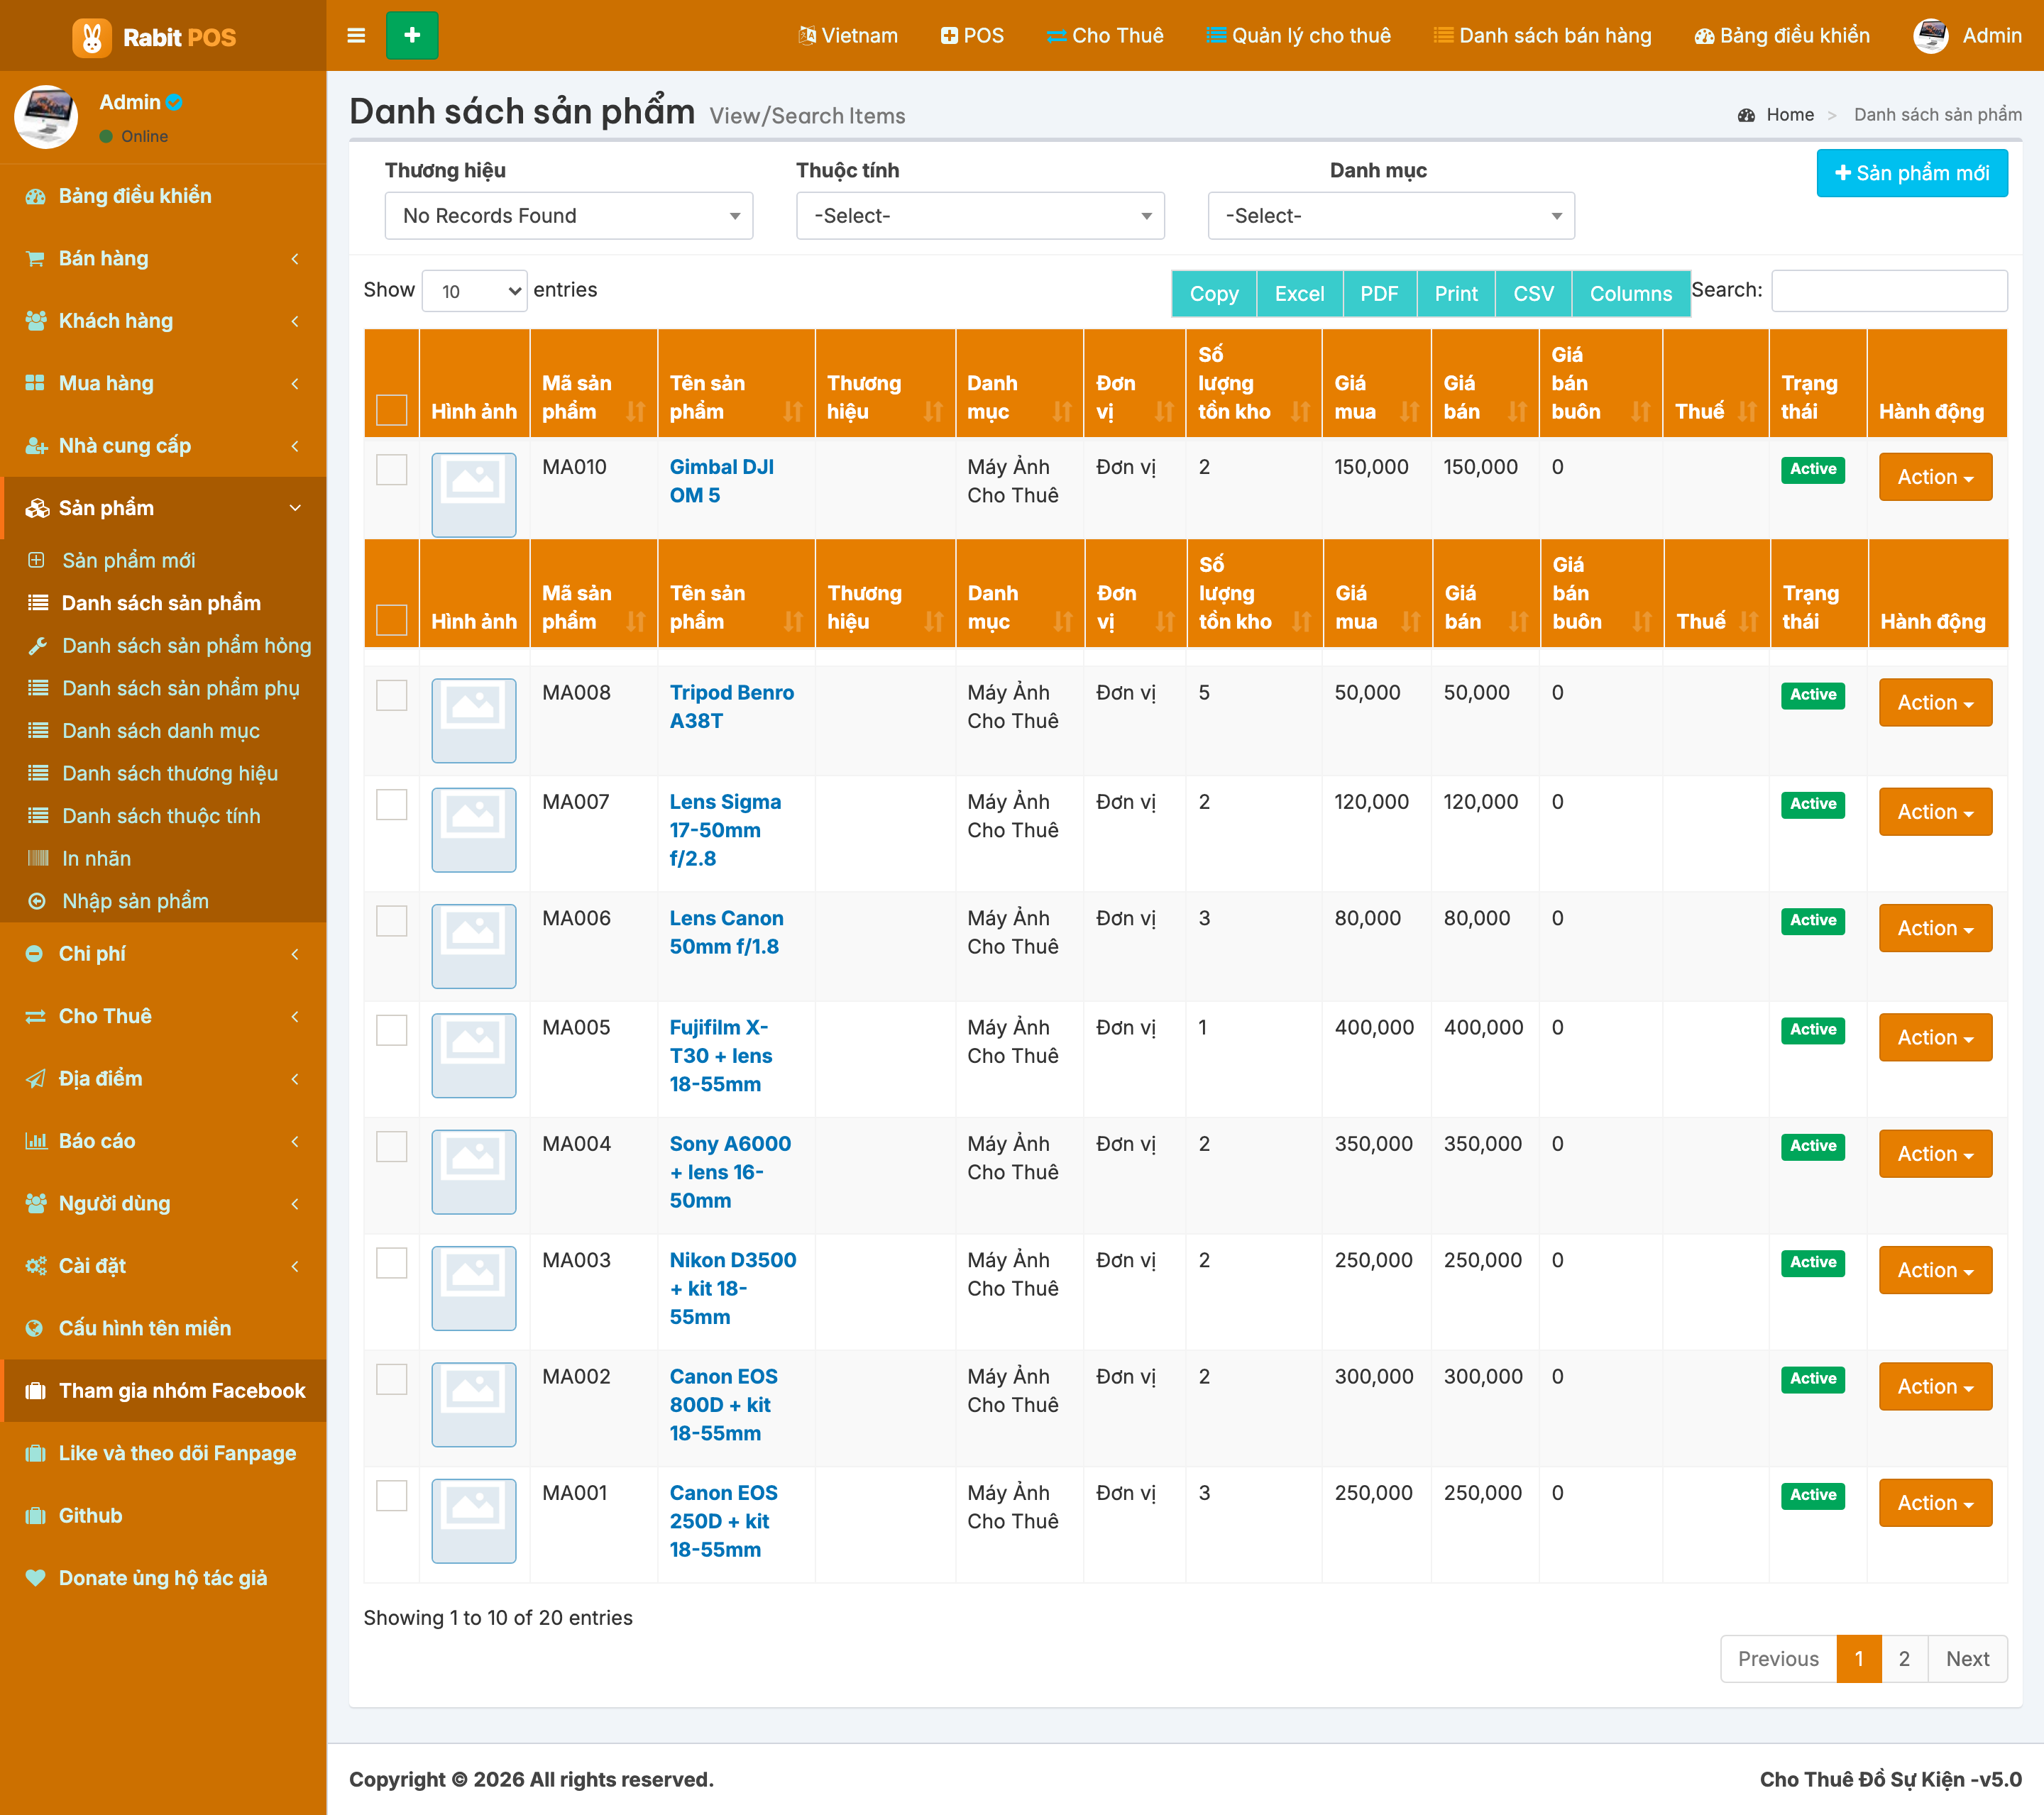2044x1815 pixels.
Task: Open the Fujifilm X-T30 + lens 18-55mm product link
Action: tap(720, 1056)
